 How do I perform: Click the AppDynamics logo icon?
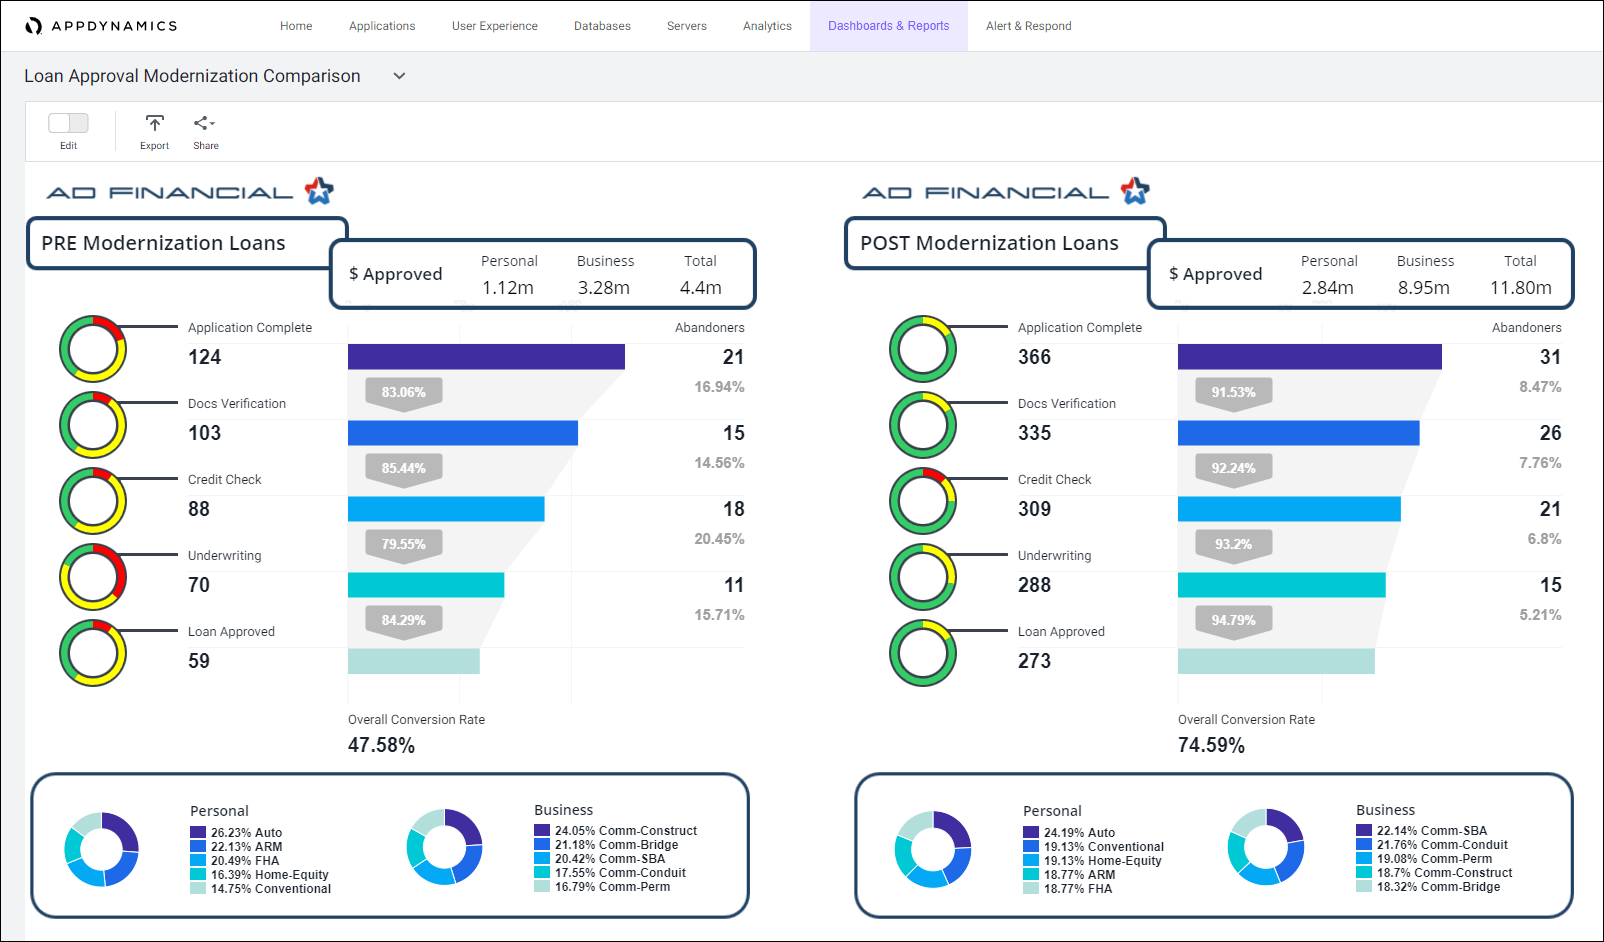[x=34, y=26]
